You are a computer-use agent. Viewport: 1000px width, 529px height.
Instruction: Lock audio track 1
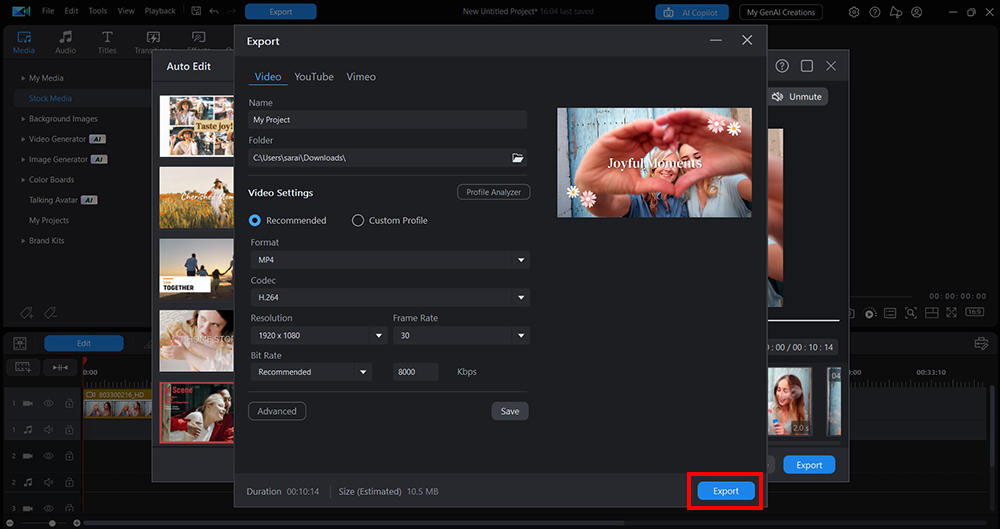point(69,430)
